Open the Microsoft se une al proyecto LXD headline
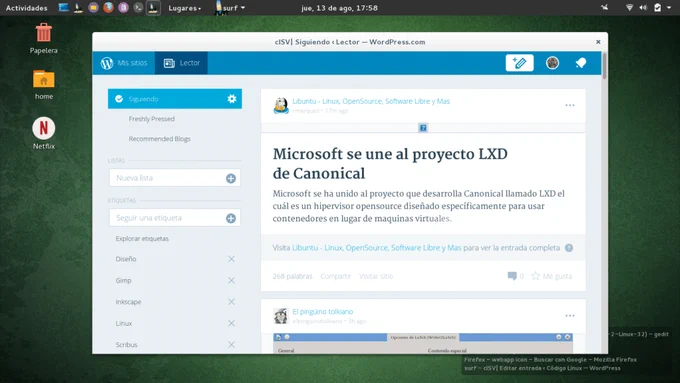Screen dimensions: 680x383 pos(390,164)
